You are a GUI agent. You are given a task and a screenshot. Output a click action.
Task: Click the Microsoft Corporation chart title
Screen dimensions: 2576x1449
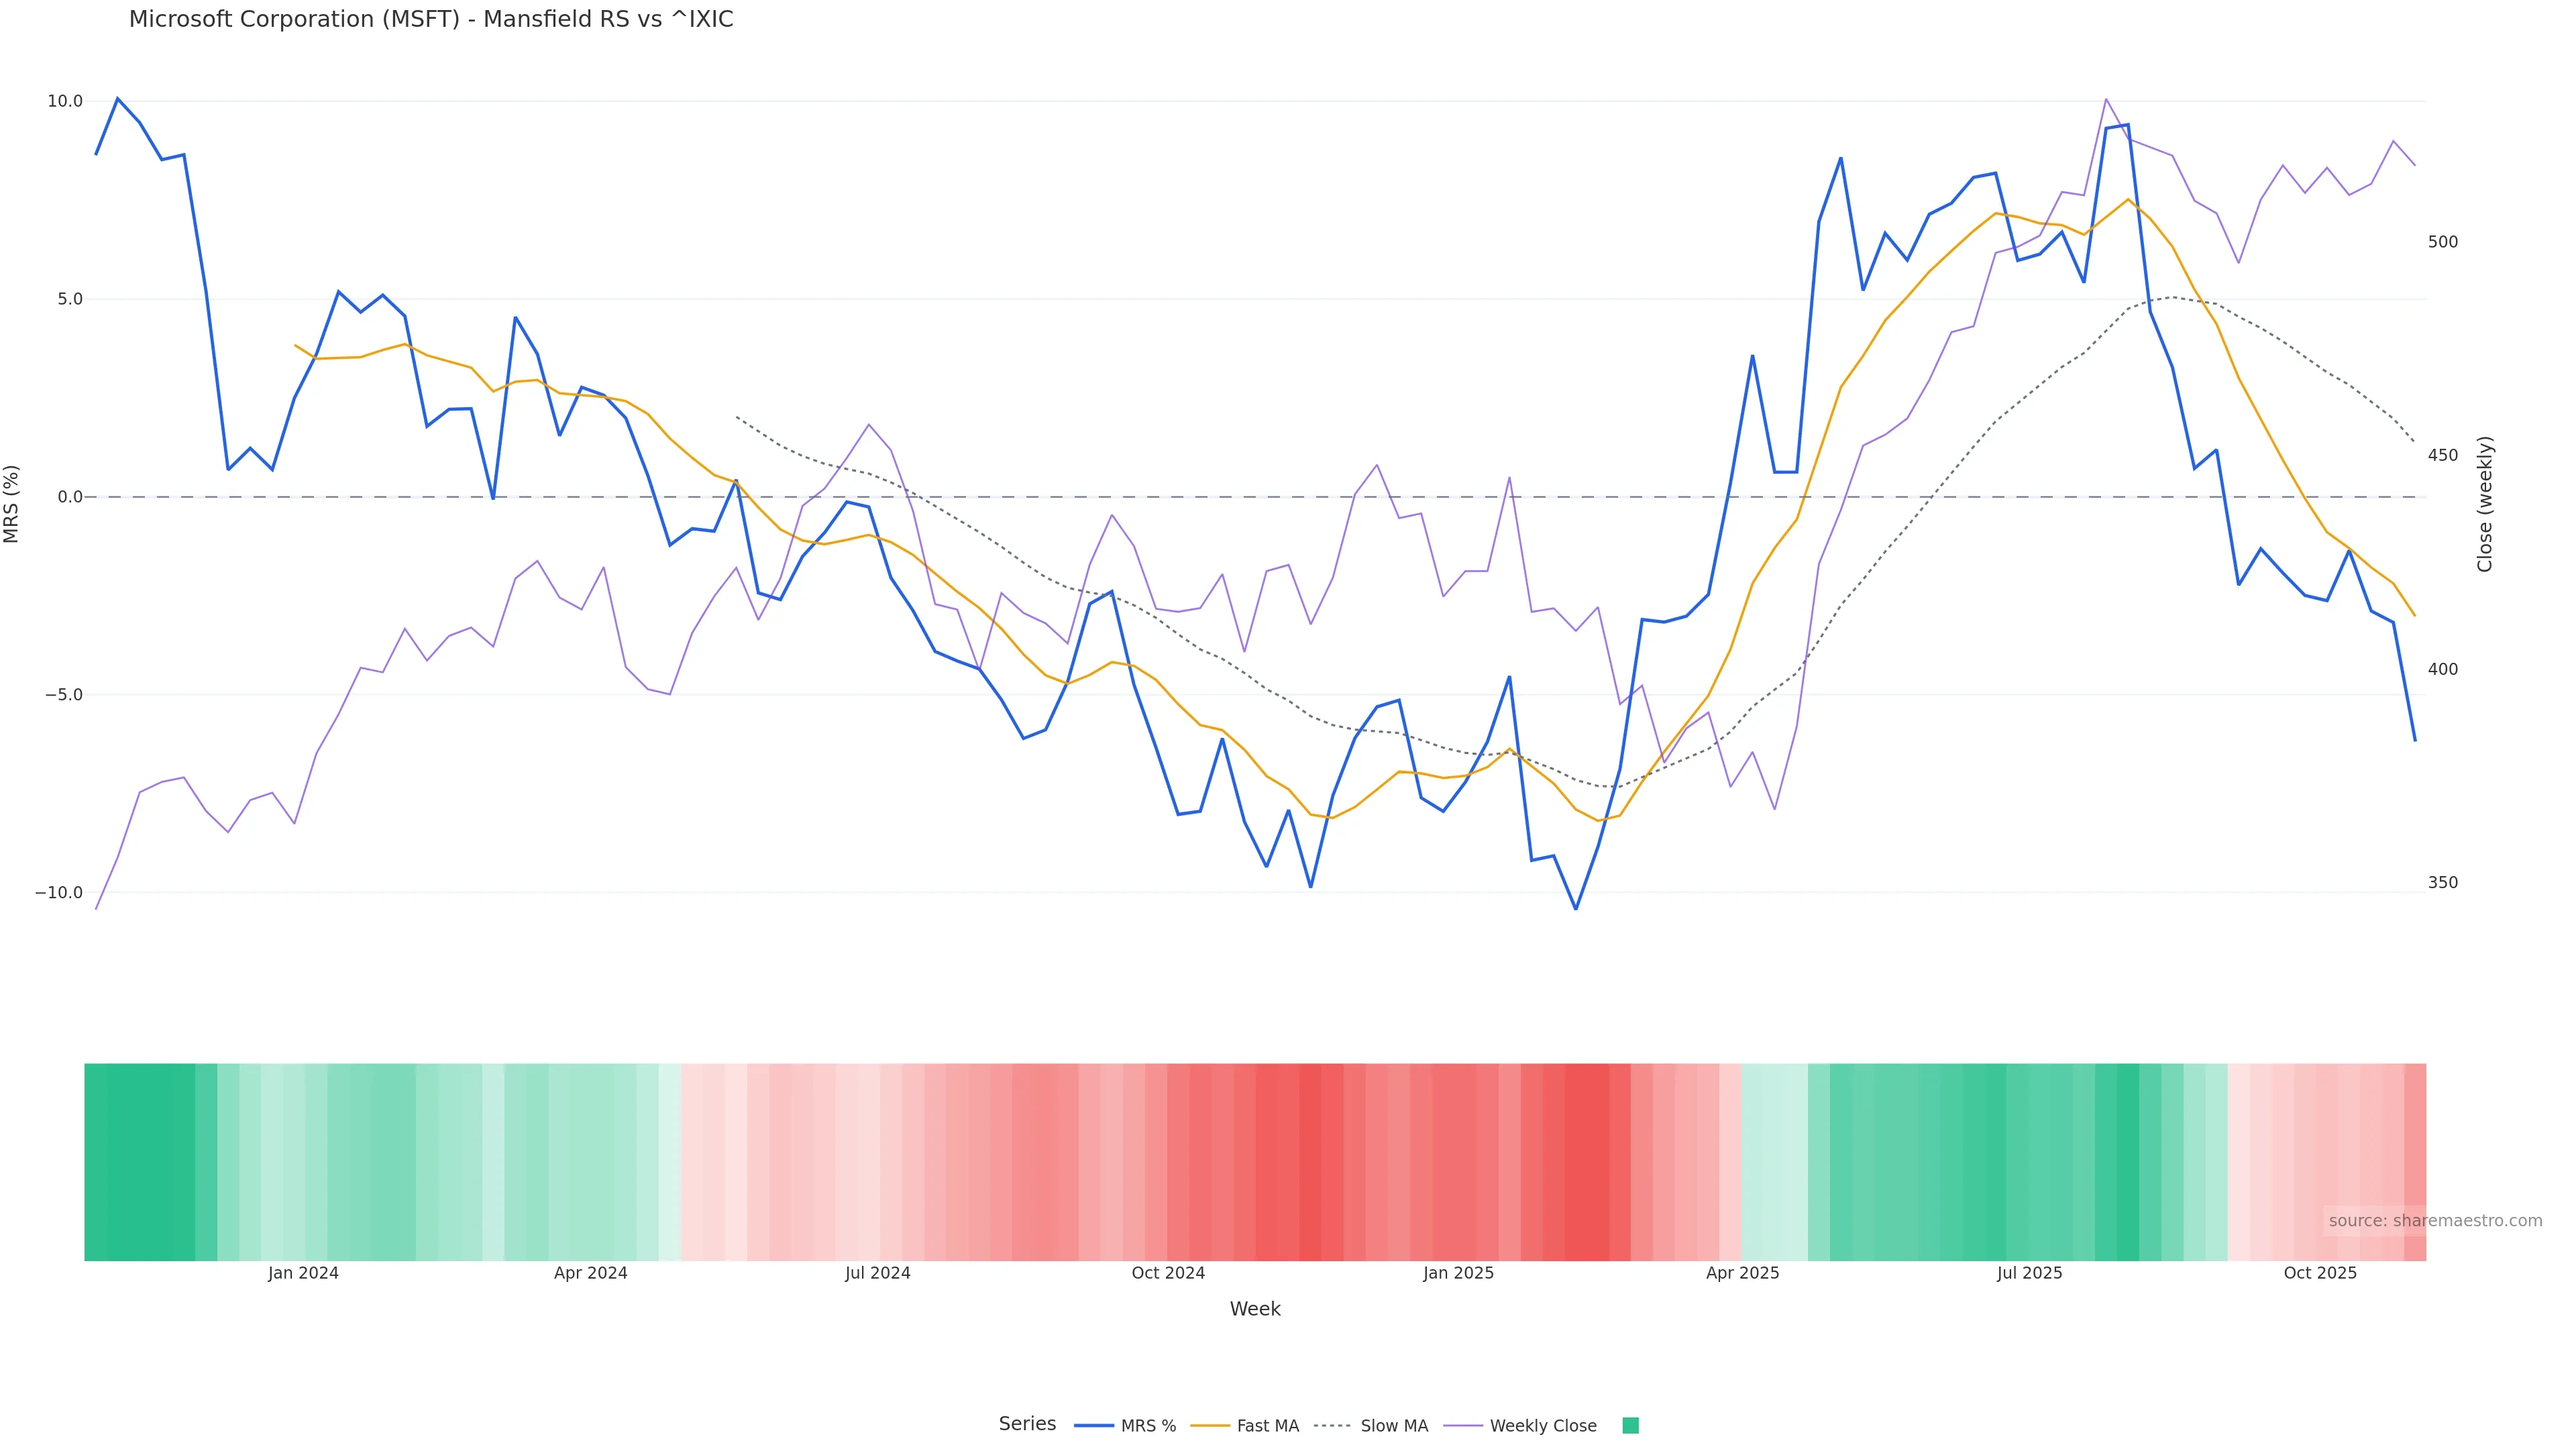tap(431, 20)
